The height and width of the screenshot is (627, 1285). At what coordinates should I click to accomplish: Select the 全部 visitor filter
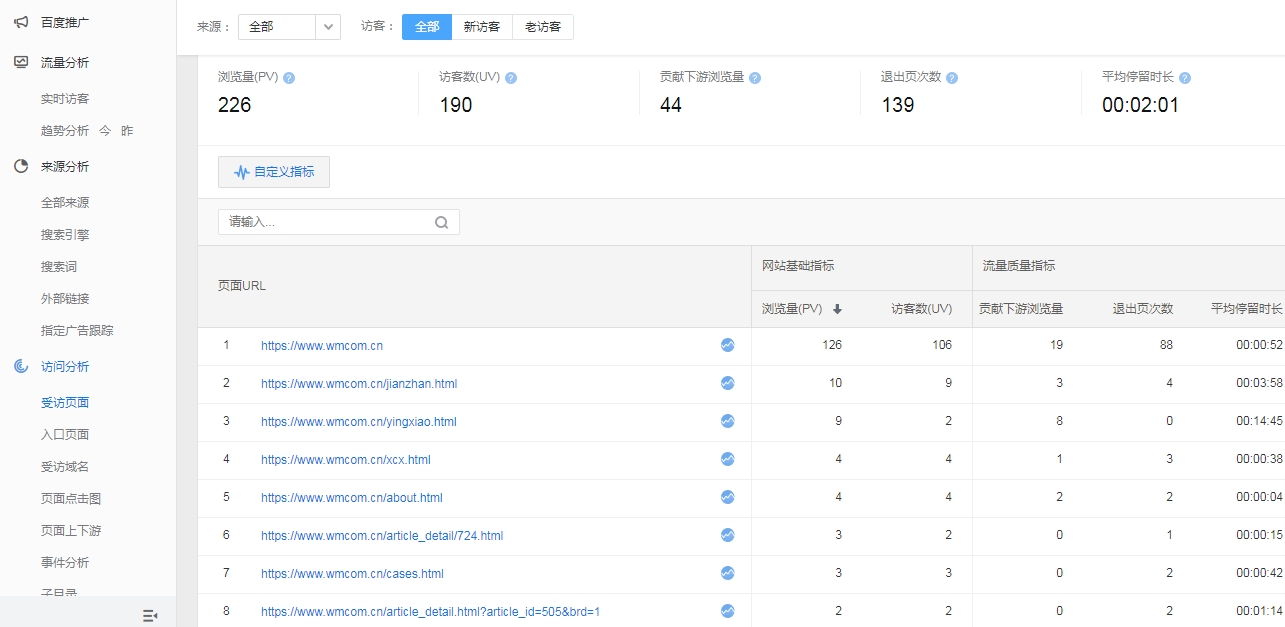[x=427, y=27]
